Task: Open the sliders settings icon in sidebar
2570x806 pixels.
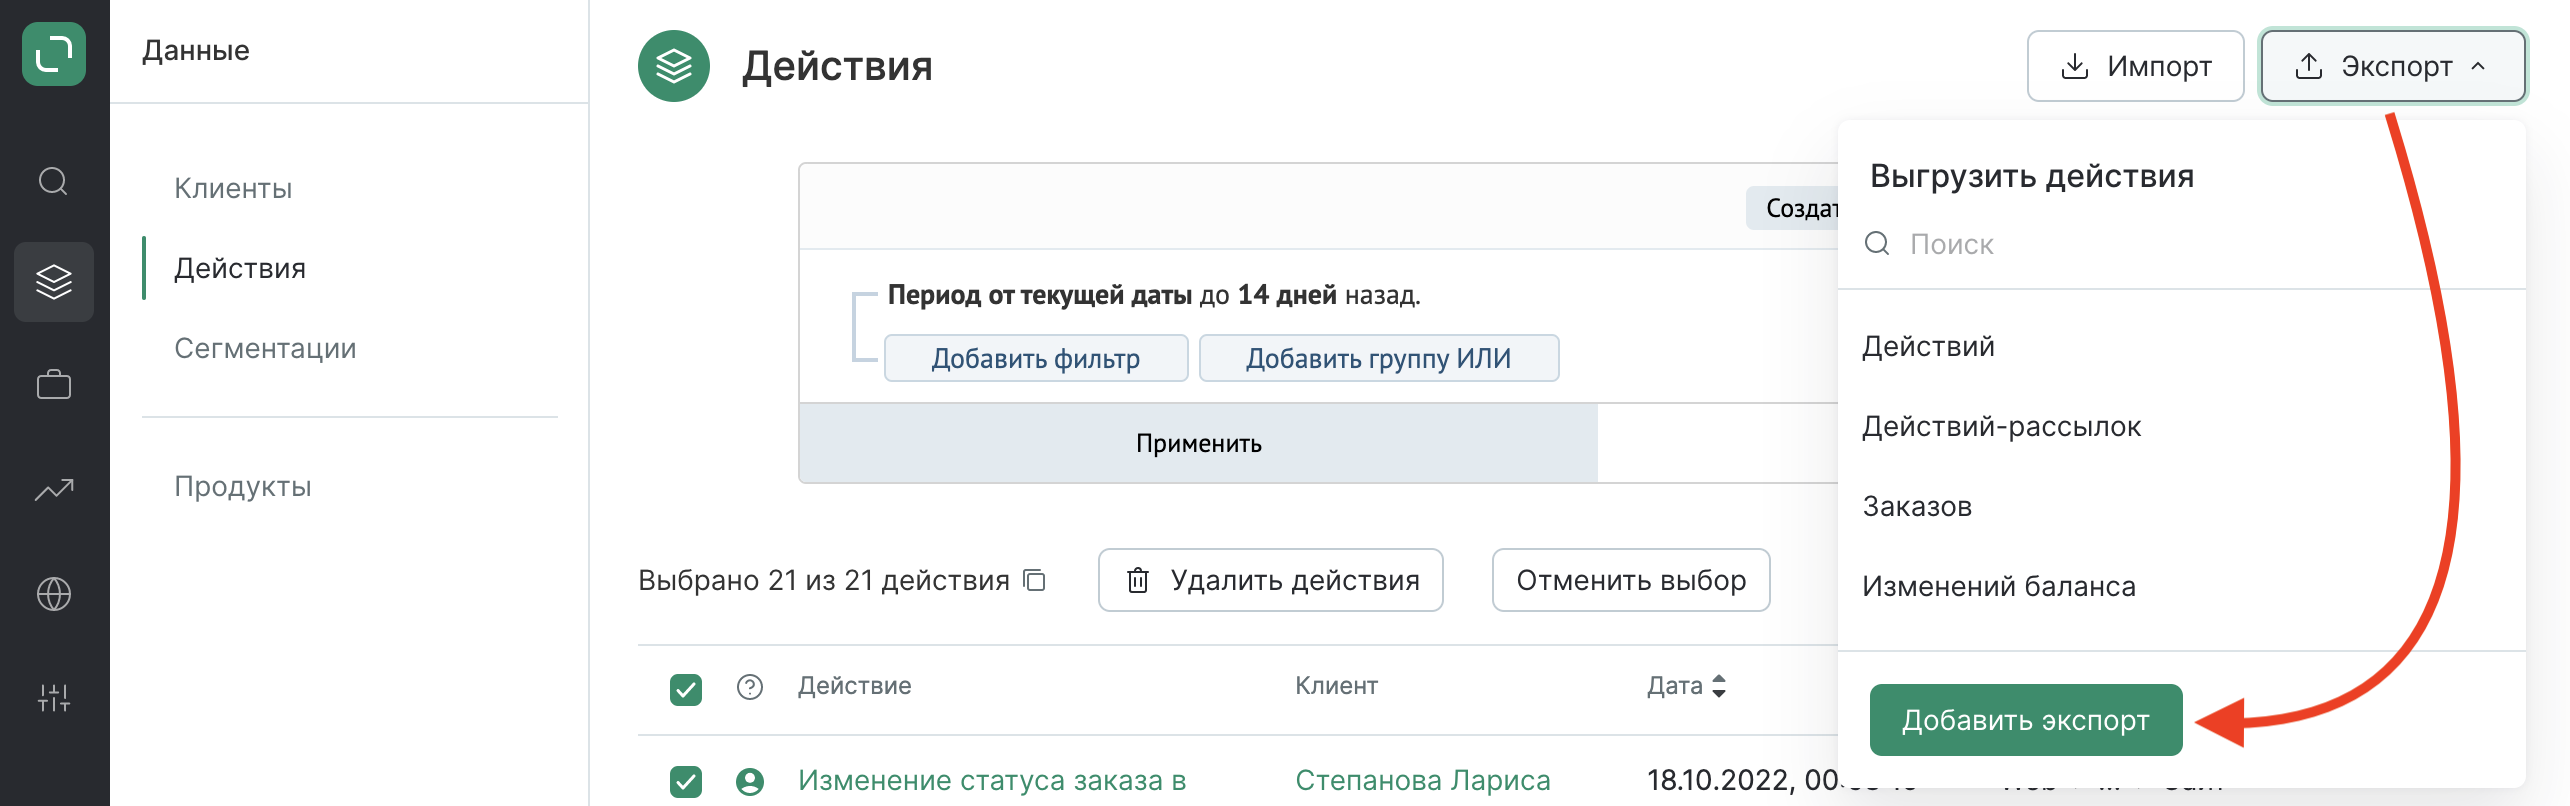Action: (54, 697)
